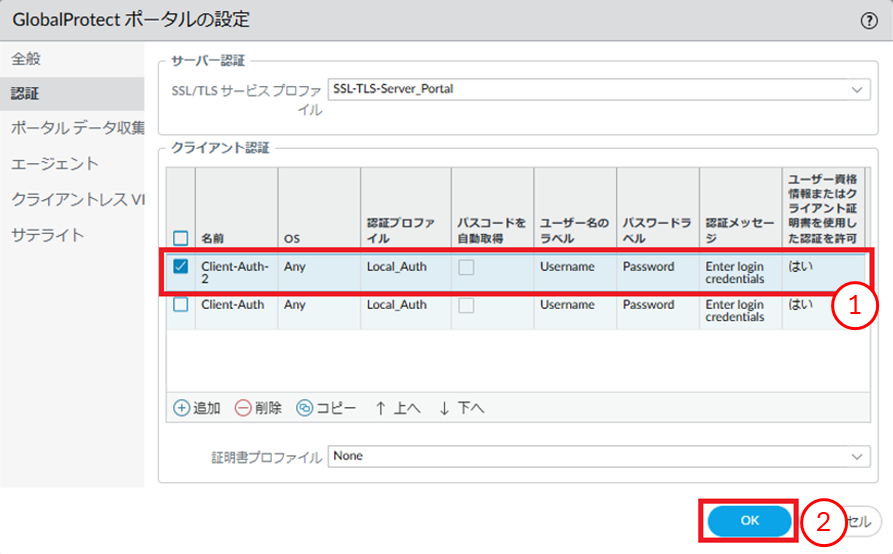Screen dimensions: 893x554
Task: Uncheck the Client-Auth-2 row checkbox
Action: (x=181, y=267)
